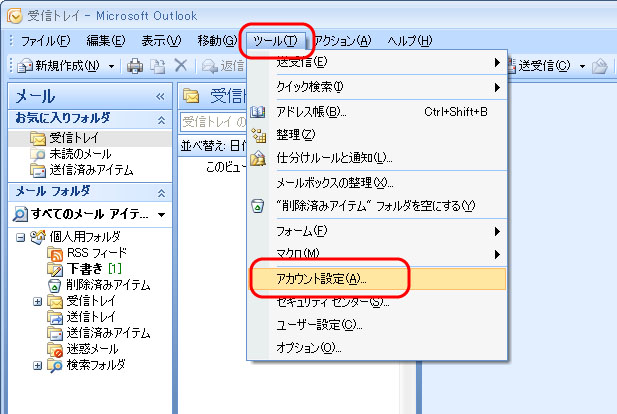Expand the 検索フォルダ tree node

coord(37,366)
